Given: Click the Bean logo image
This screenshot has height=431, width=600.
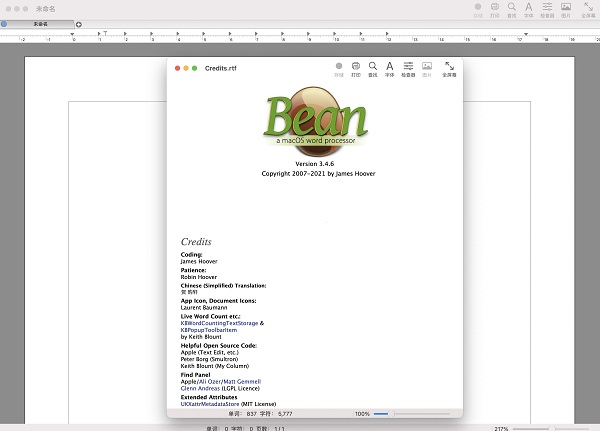Looking at the screenshot, I should [315, 120].
